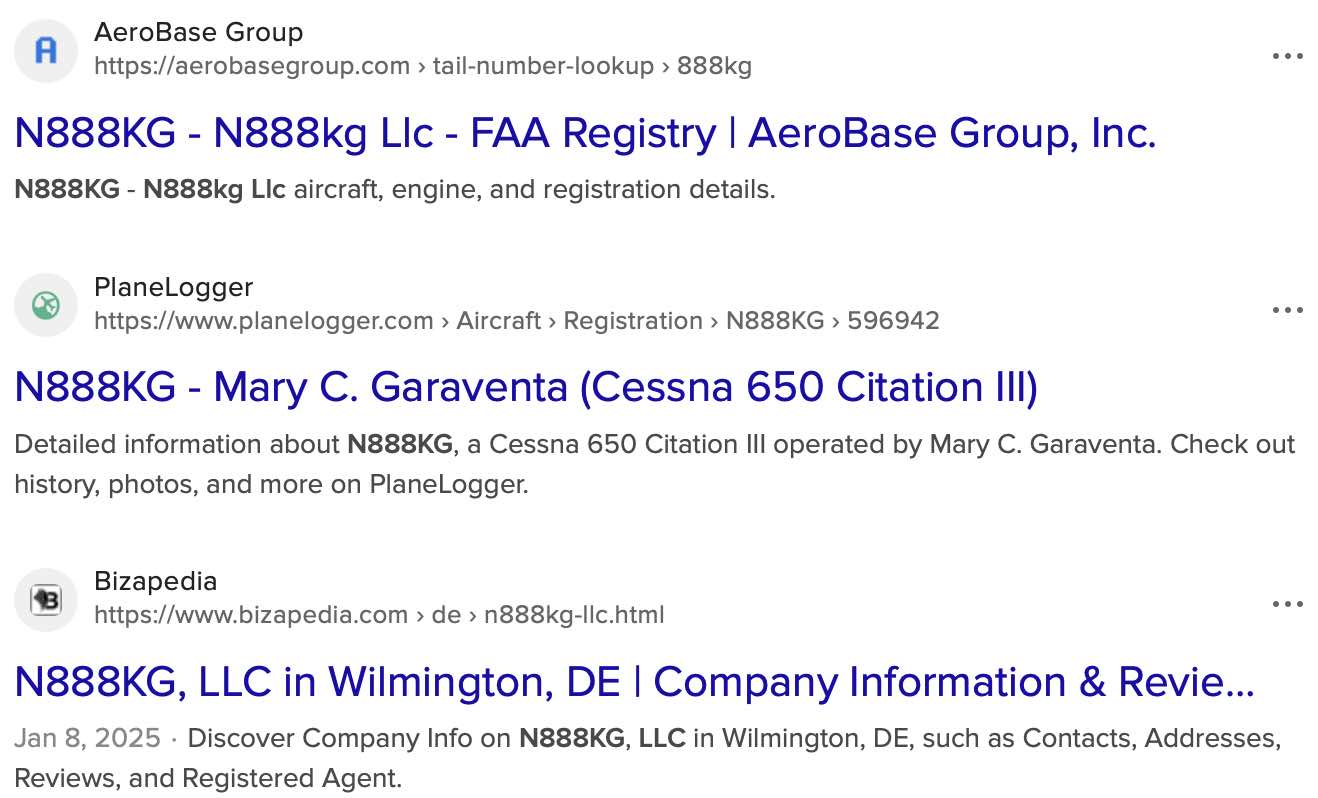1318x798 pixels.
Task: Open the Mary C. Garaventa Cessna 650 result
Action: click(x=526, y=388)
